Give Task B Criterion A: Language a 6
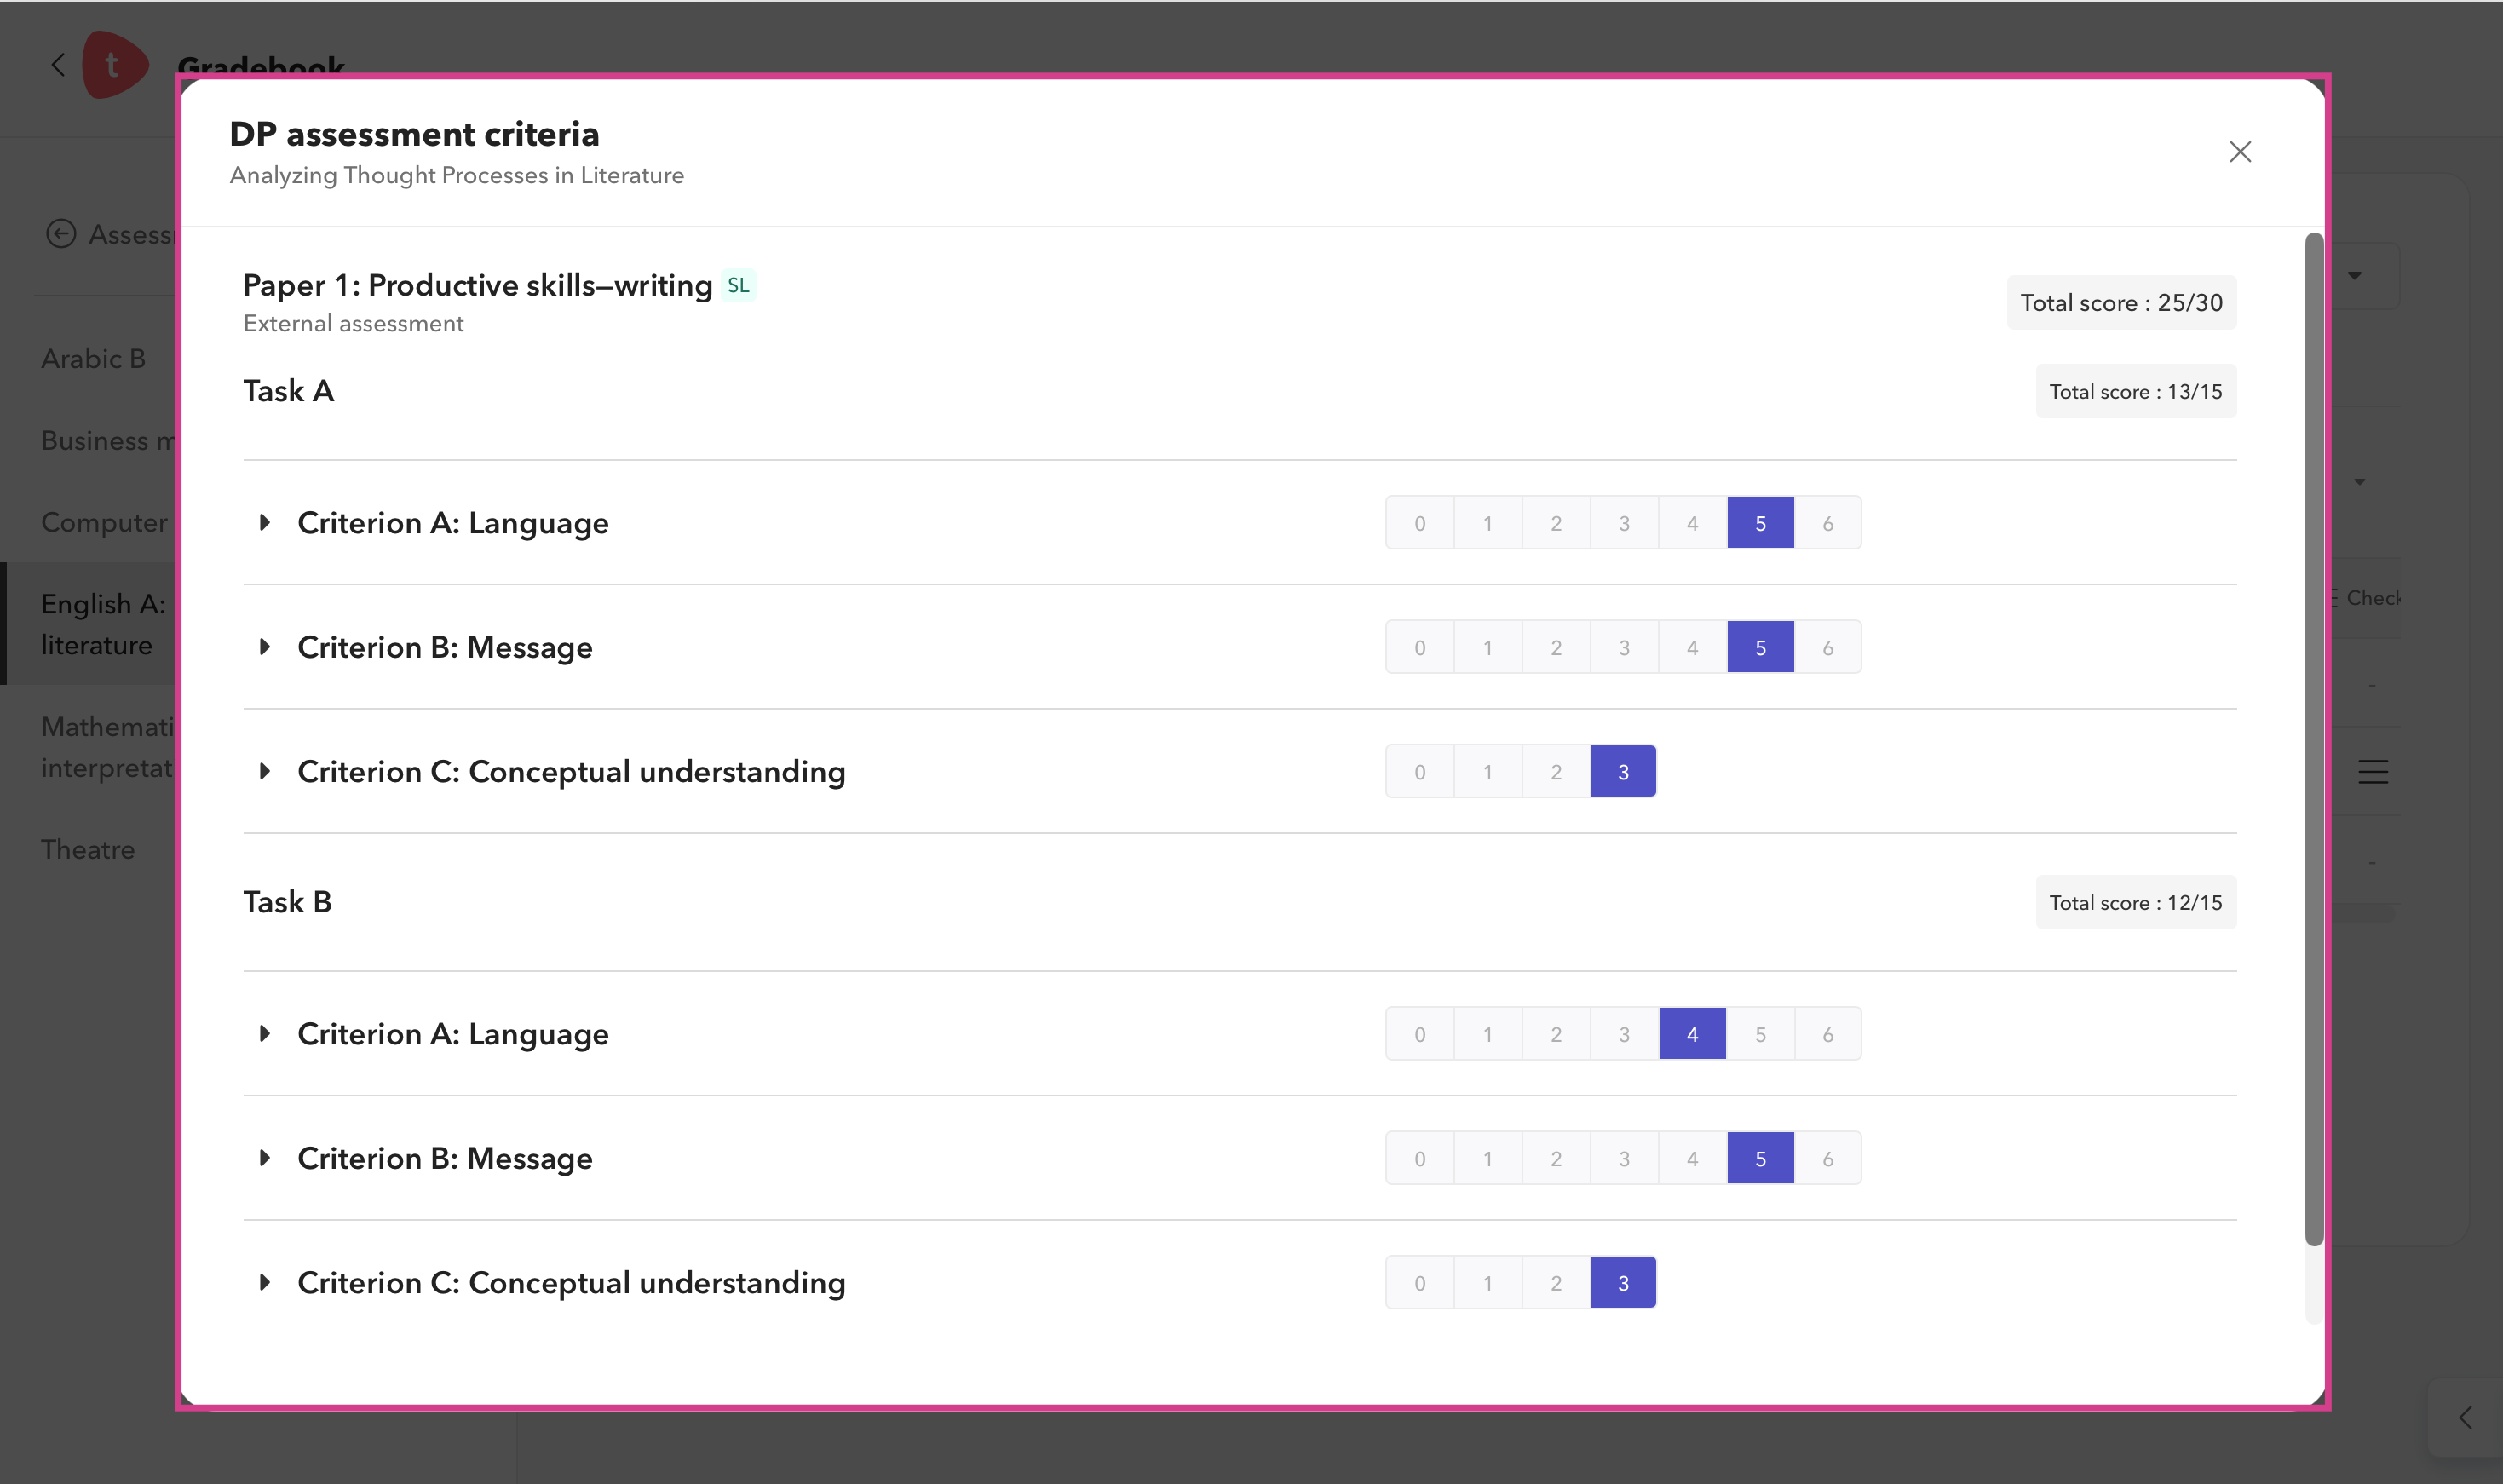 point(1828,1034)
